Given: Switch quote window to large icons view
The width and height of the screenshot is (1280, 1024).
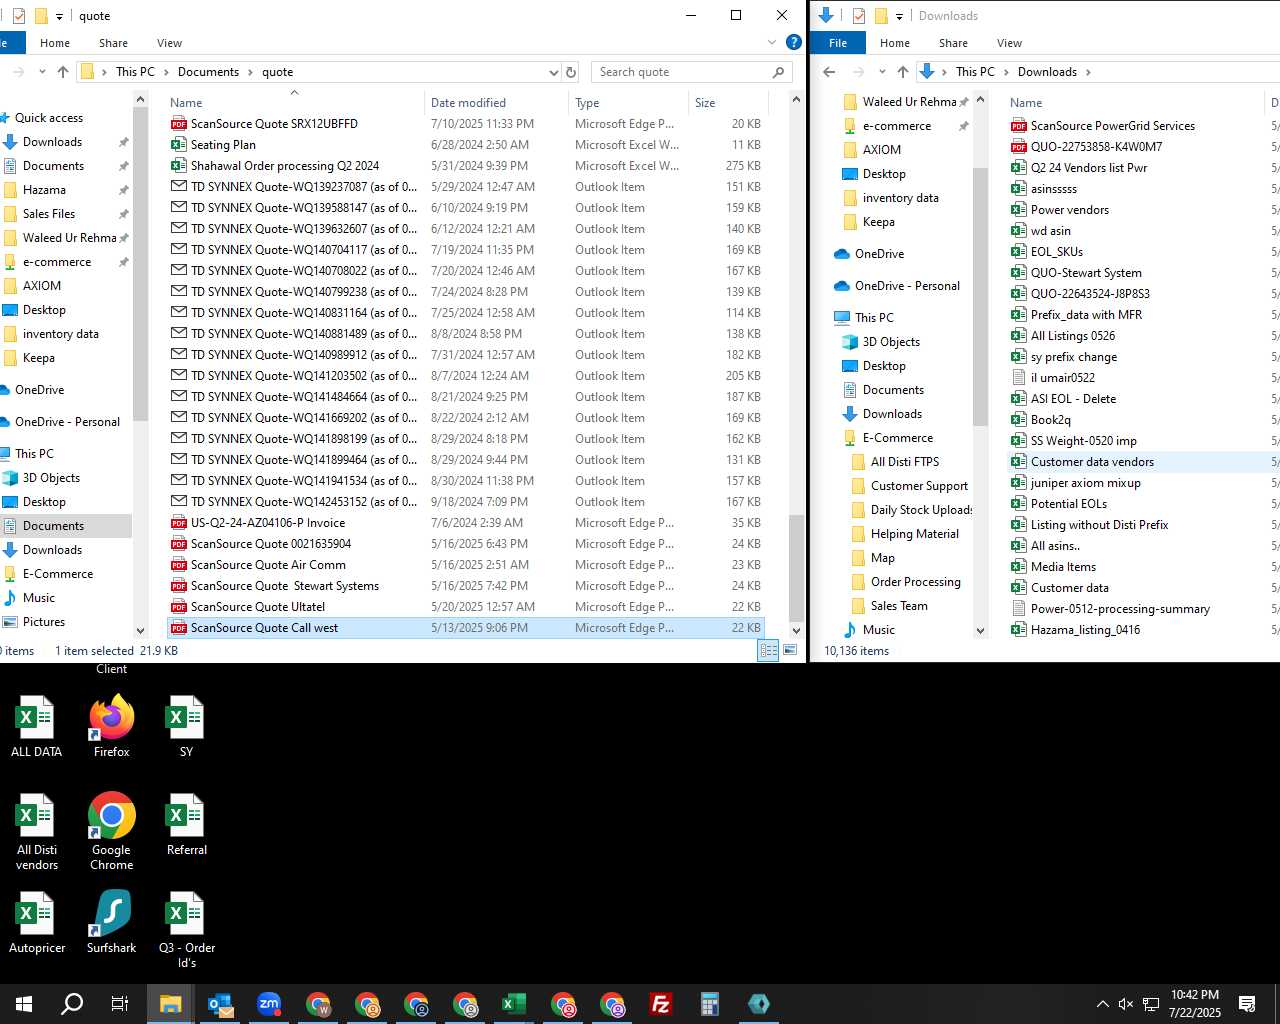Looking at the screenshot, I should [x=790, y=650].
